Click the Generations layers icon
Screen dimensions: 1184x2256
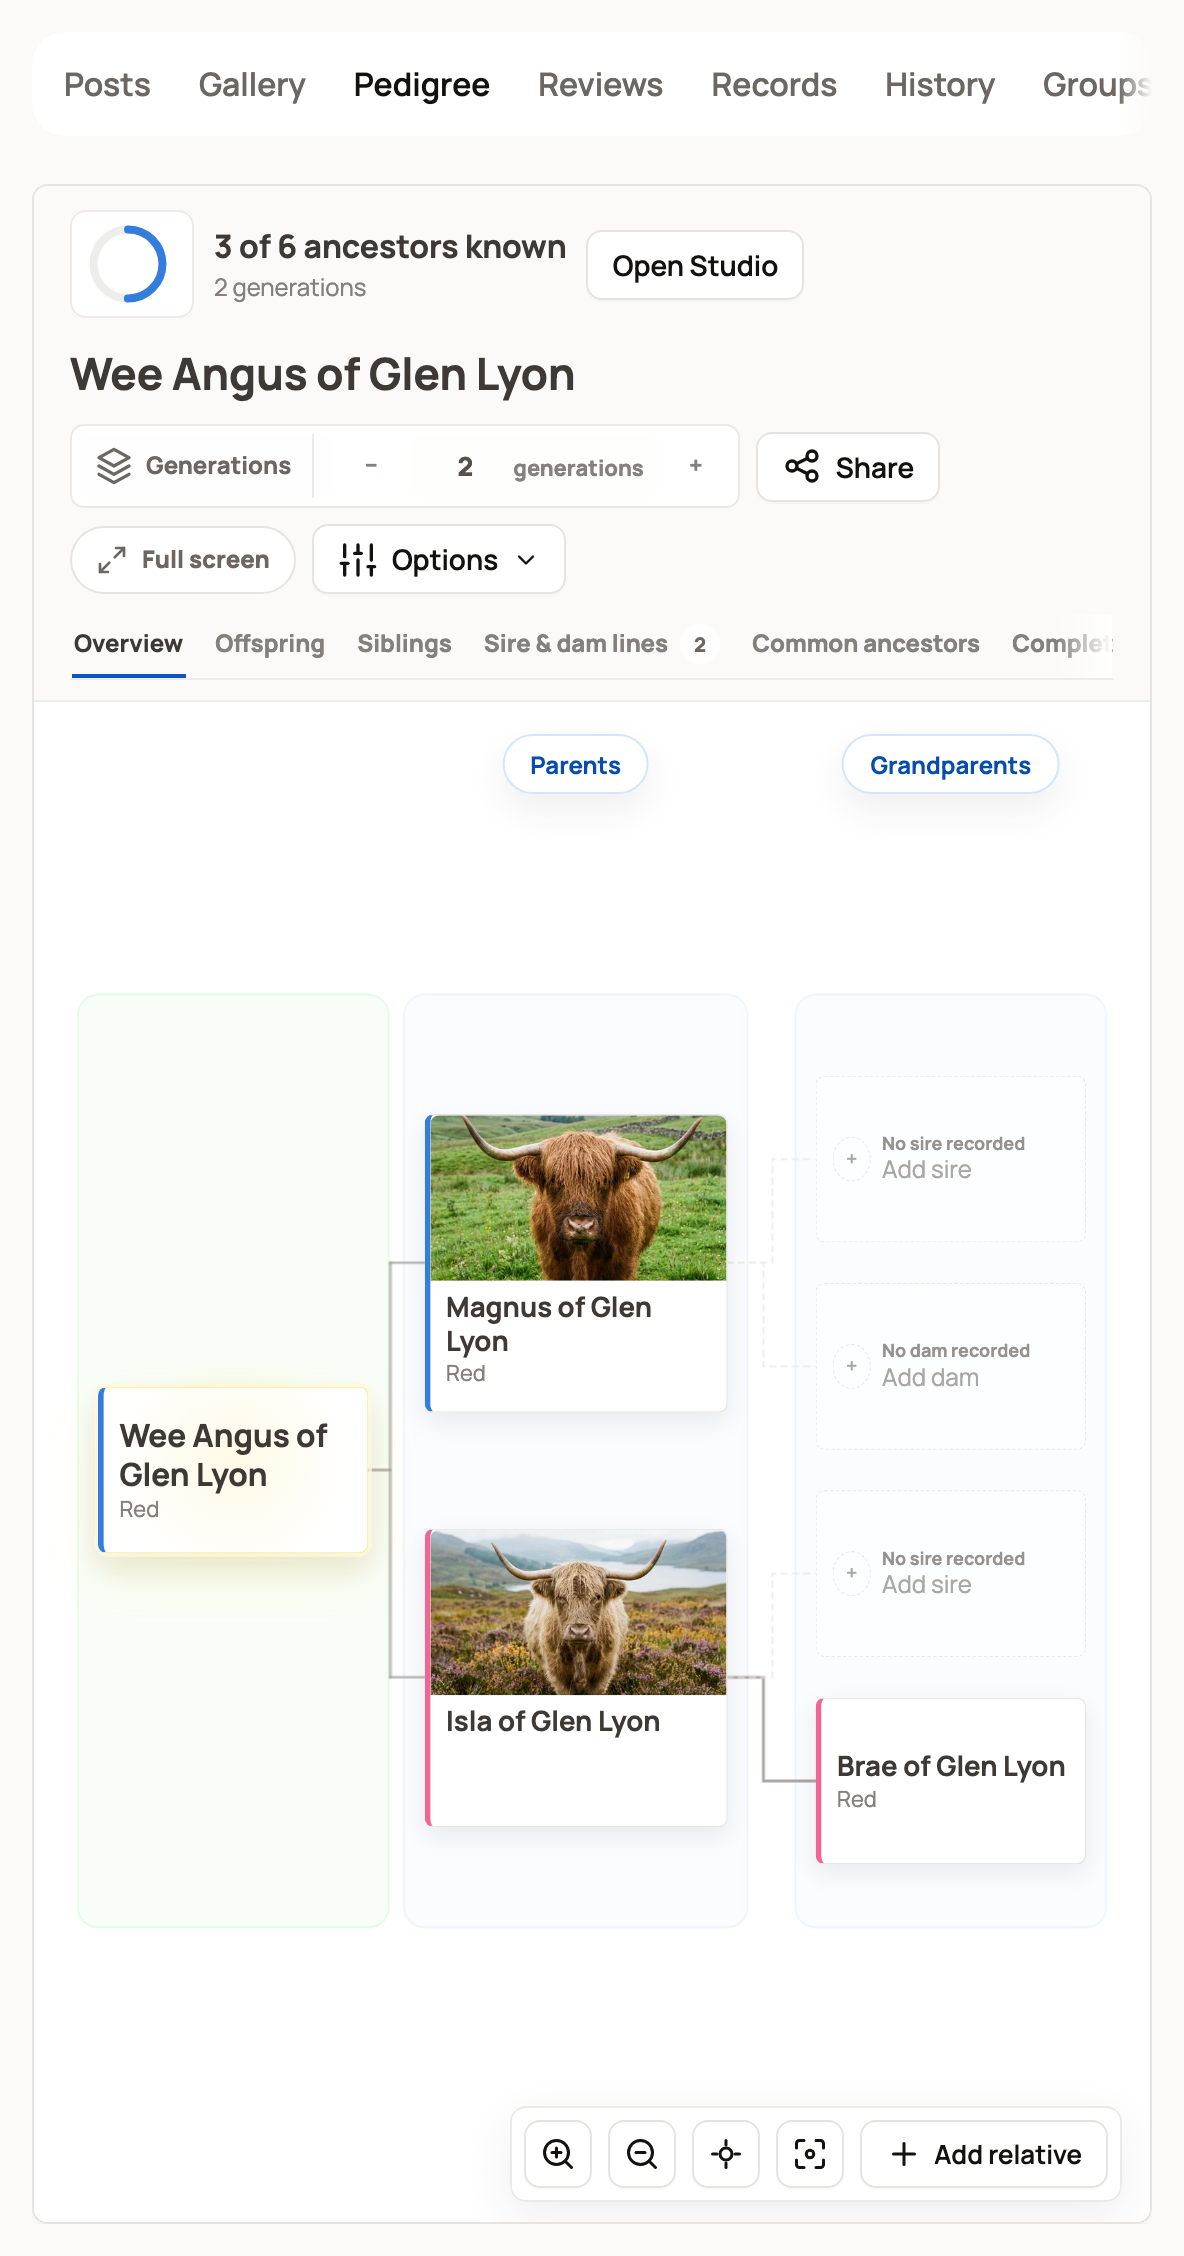pyautogui.click(x=114, y=466)
